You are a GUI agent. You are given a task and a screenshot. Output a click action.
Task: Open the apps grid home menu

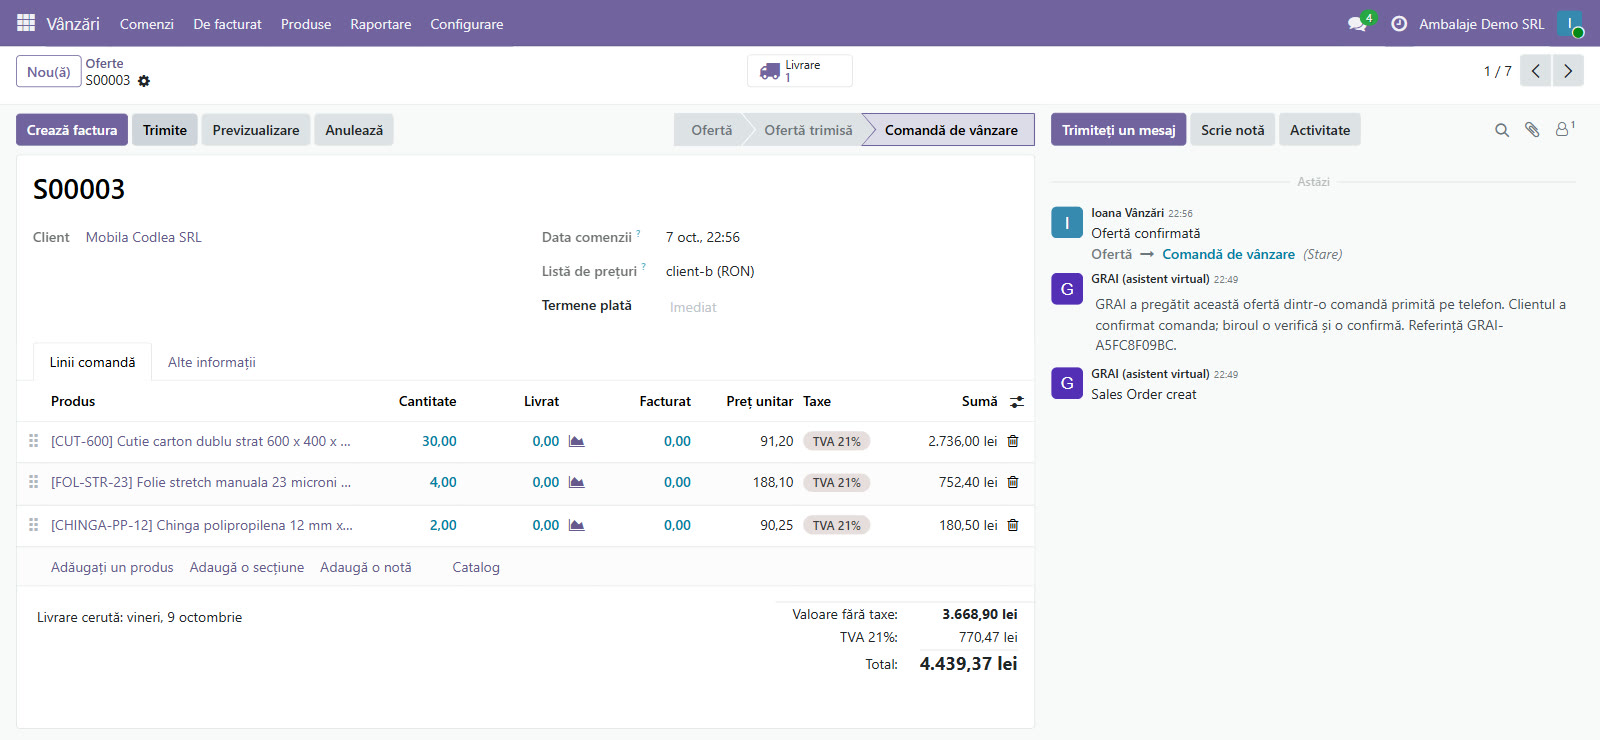26,23
